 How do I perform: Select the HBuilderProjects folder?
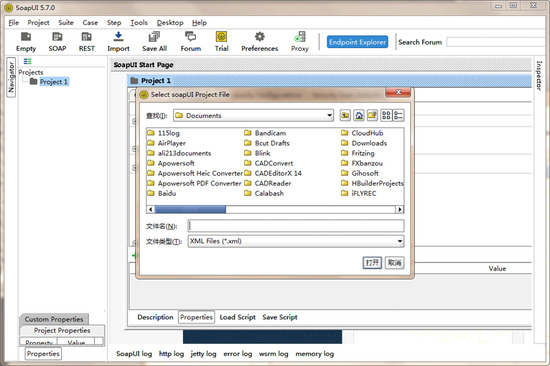373,183
